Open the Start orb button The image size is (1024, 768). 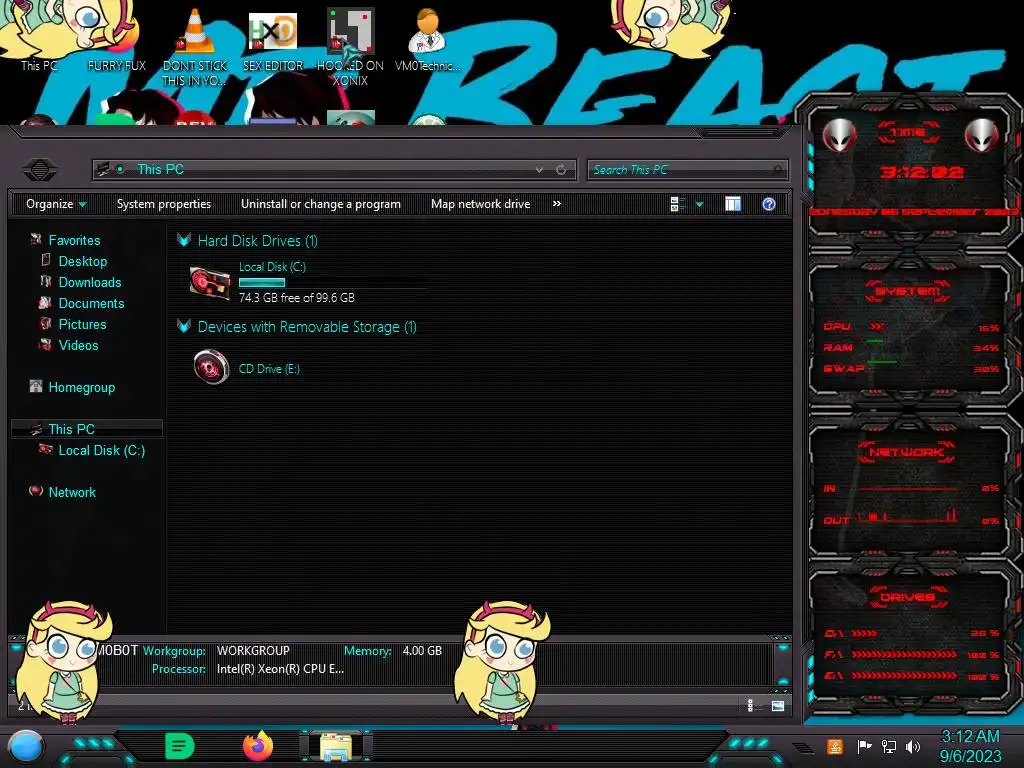[x=25, y=746]
